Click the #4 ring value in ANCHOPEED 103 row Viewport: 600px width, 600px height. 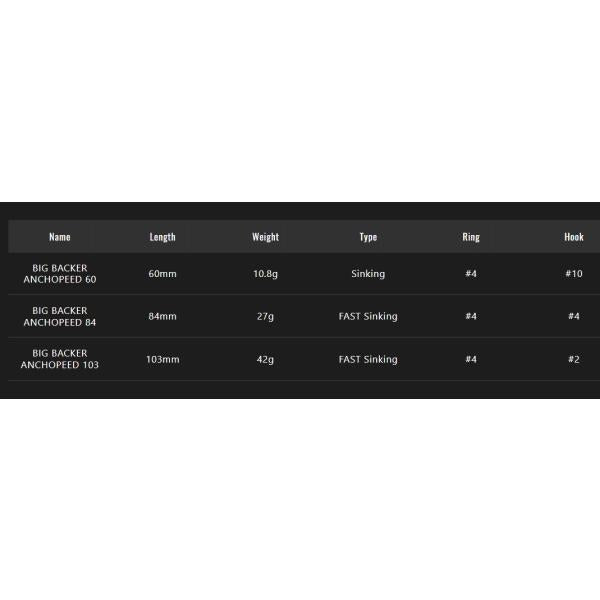click(x=471, y=359)
